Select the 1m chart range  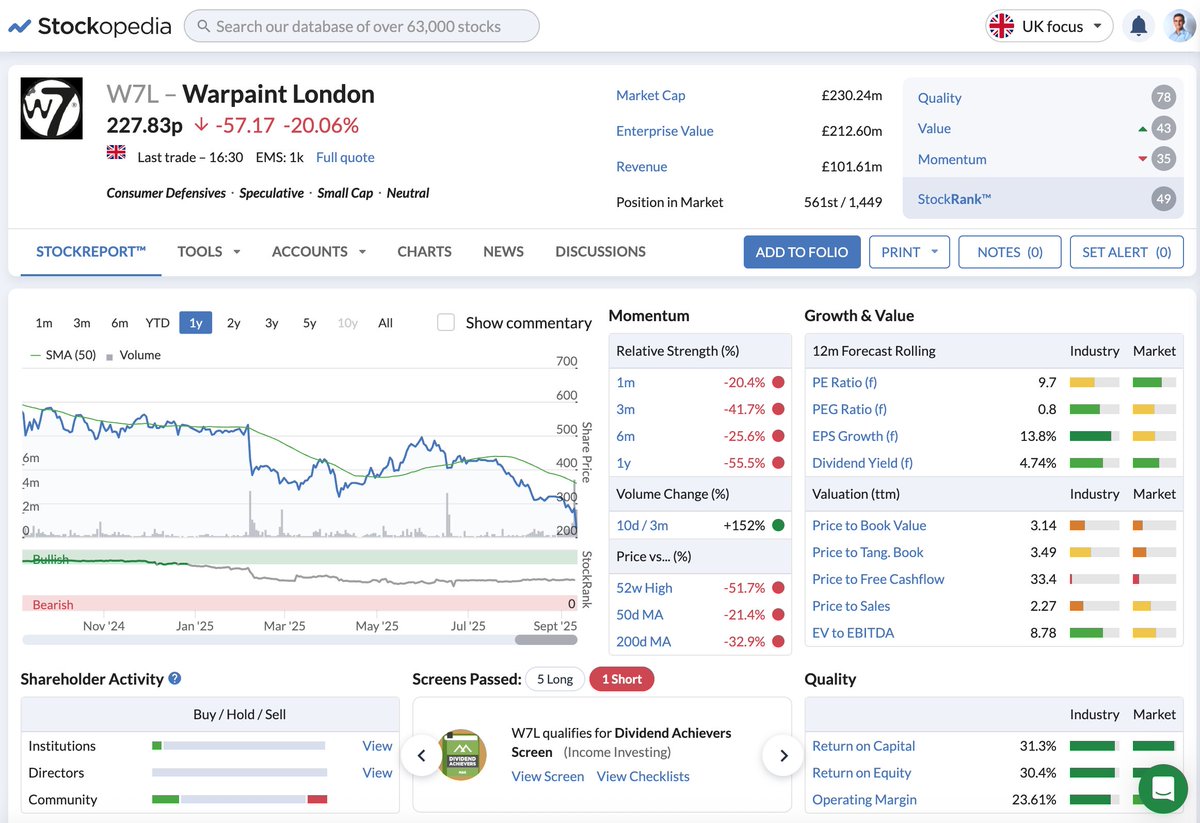[44, 323]
